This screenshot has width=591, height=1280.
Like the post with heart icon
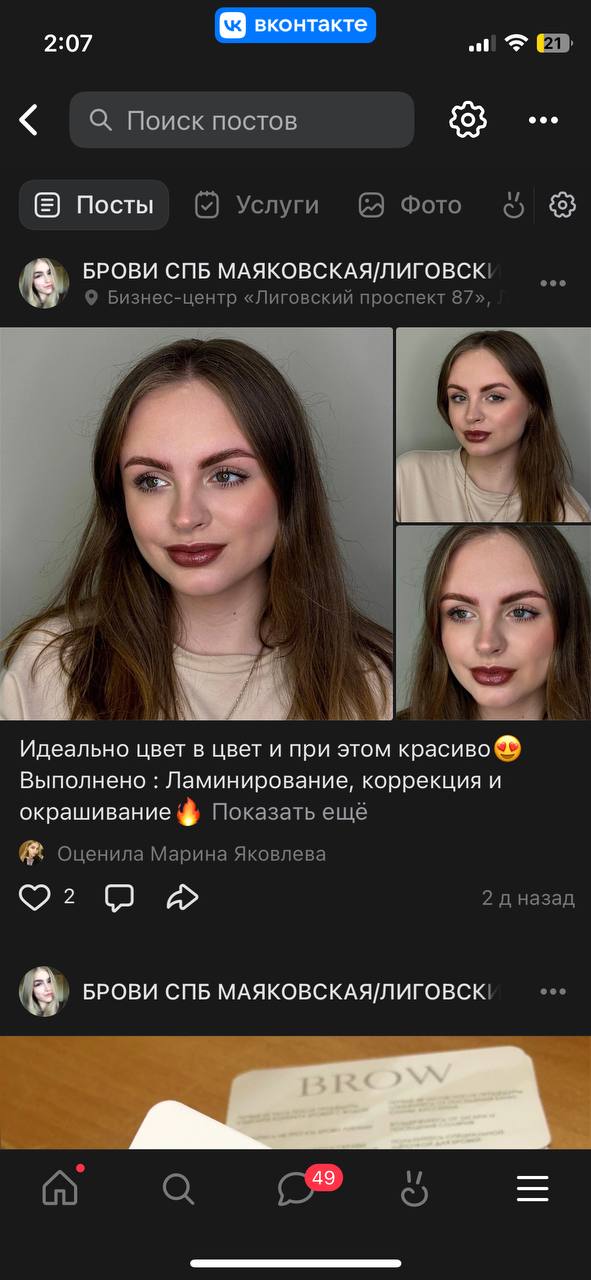[x=35, y=897]
